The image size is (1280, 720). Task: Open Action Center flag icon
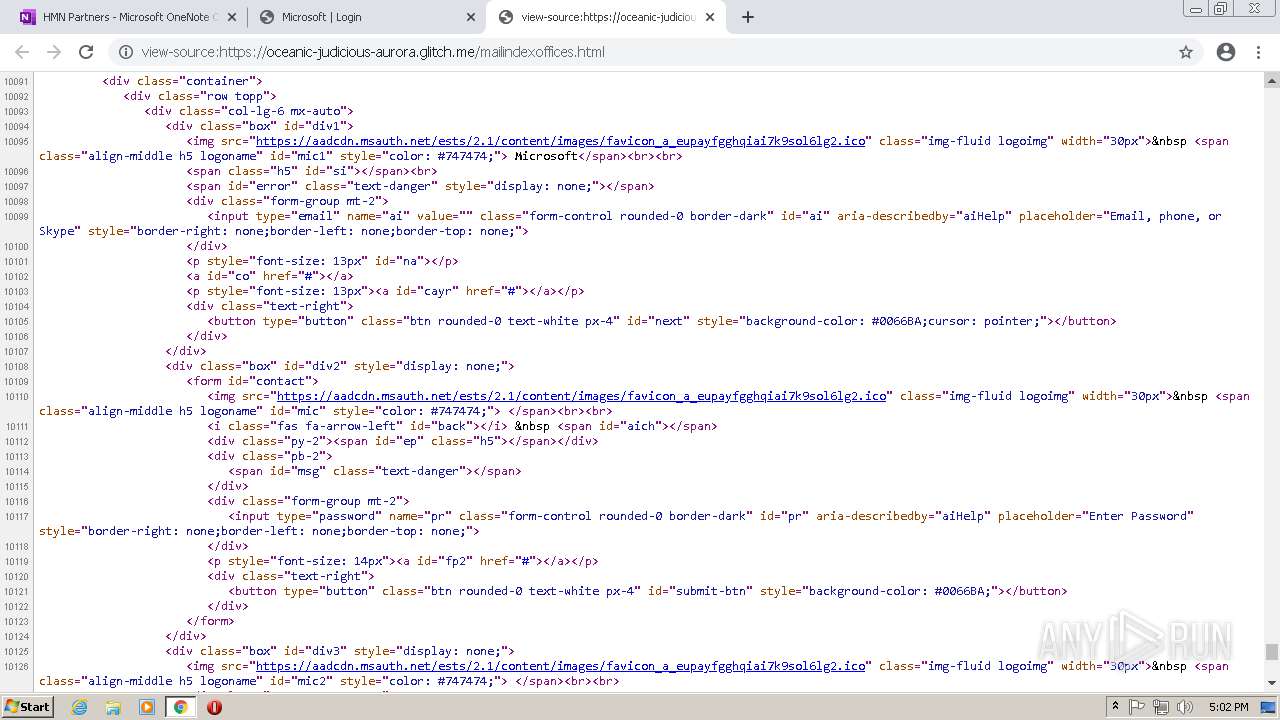1137,707
